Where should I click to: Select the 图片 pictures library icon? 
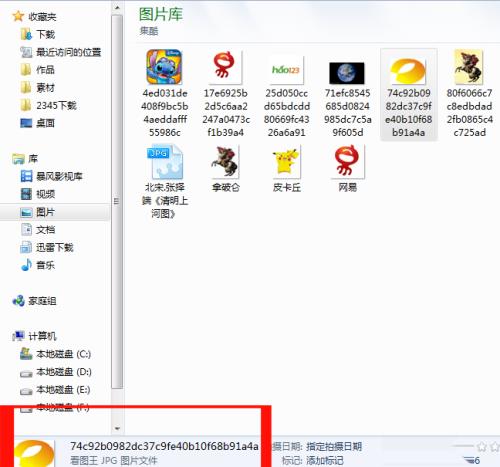point(26,212)
